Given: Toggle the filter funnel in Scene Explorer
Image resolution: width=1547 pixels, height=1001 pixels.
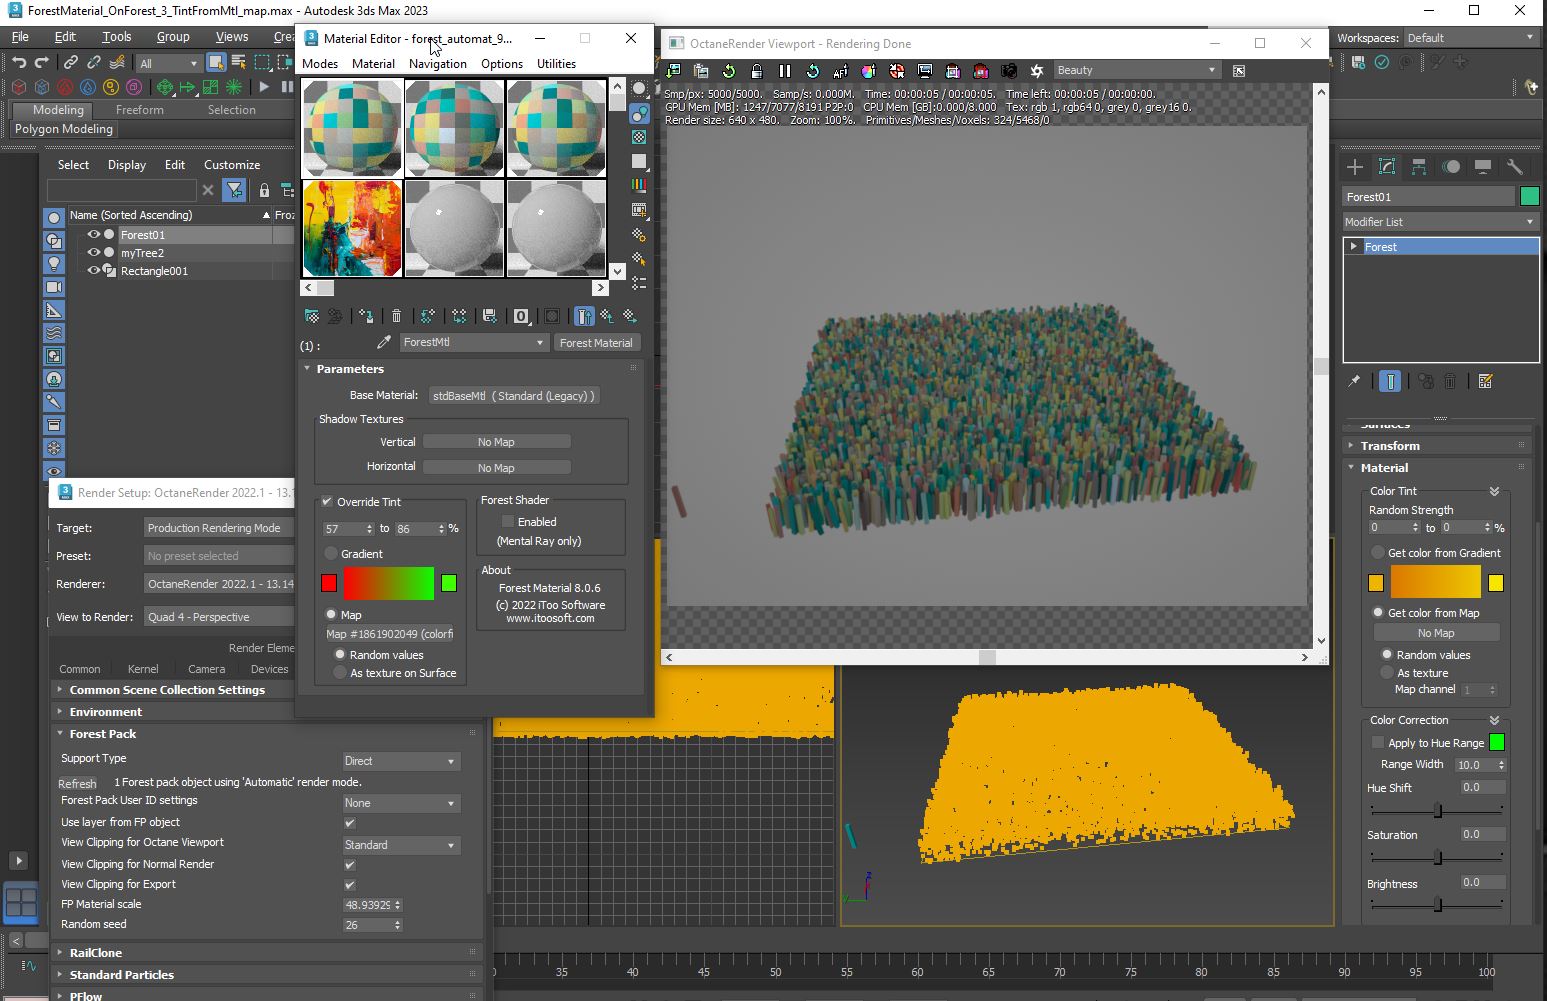Looking at the screenshot, I should 234,190.
